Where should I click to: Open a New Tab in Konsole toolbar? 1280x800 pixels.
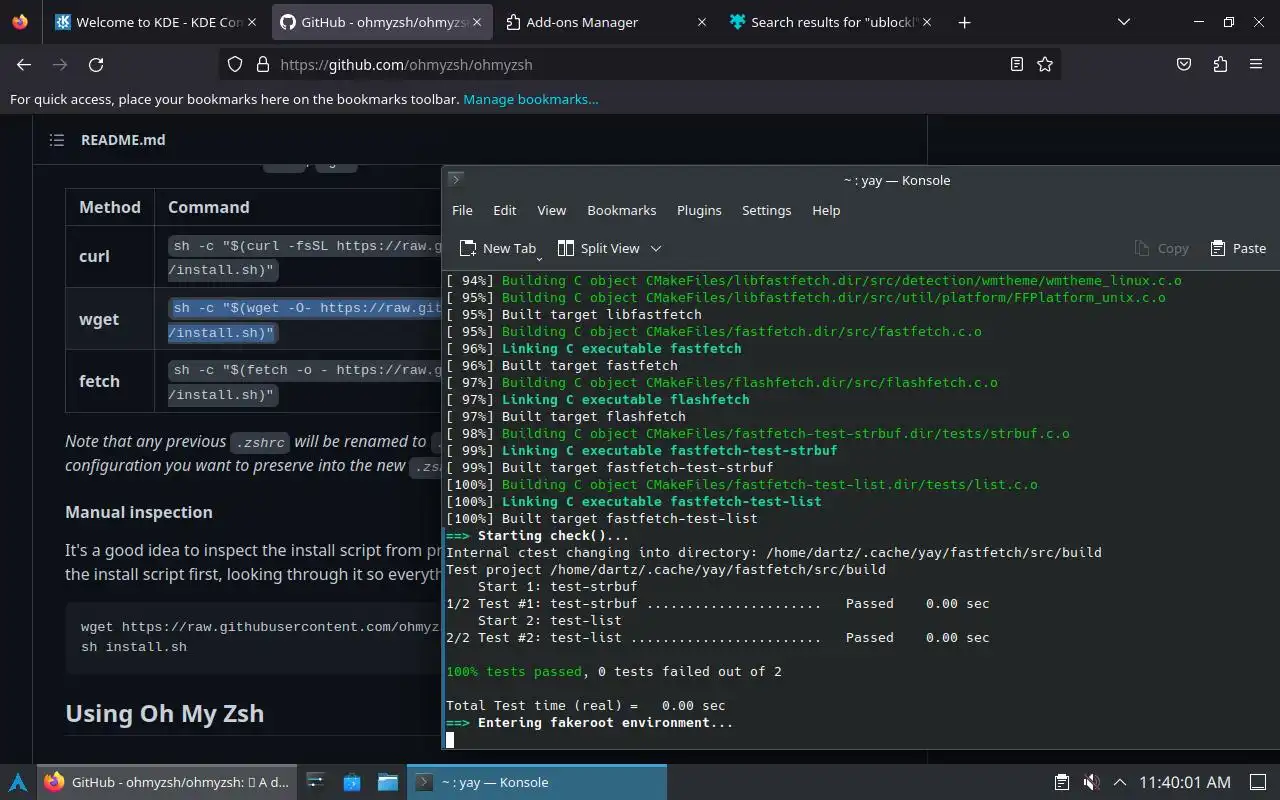click(x=497, y=248)
